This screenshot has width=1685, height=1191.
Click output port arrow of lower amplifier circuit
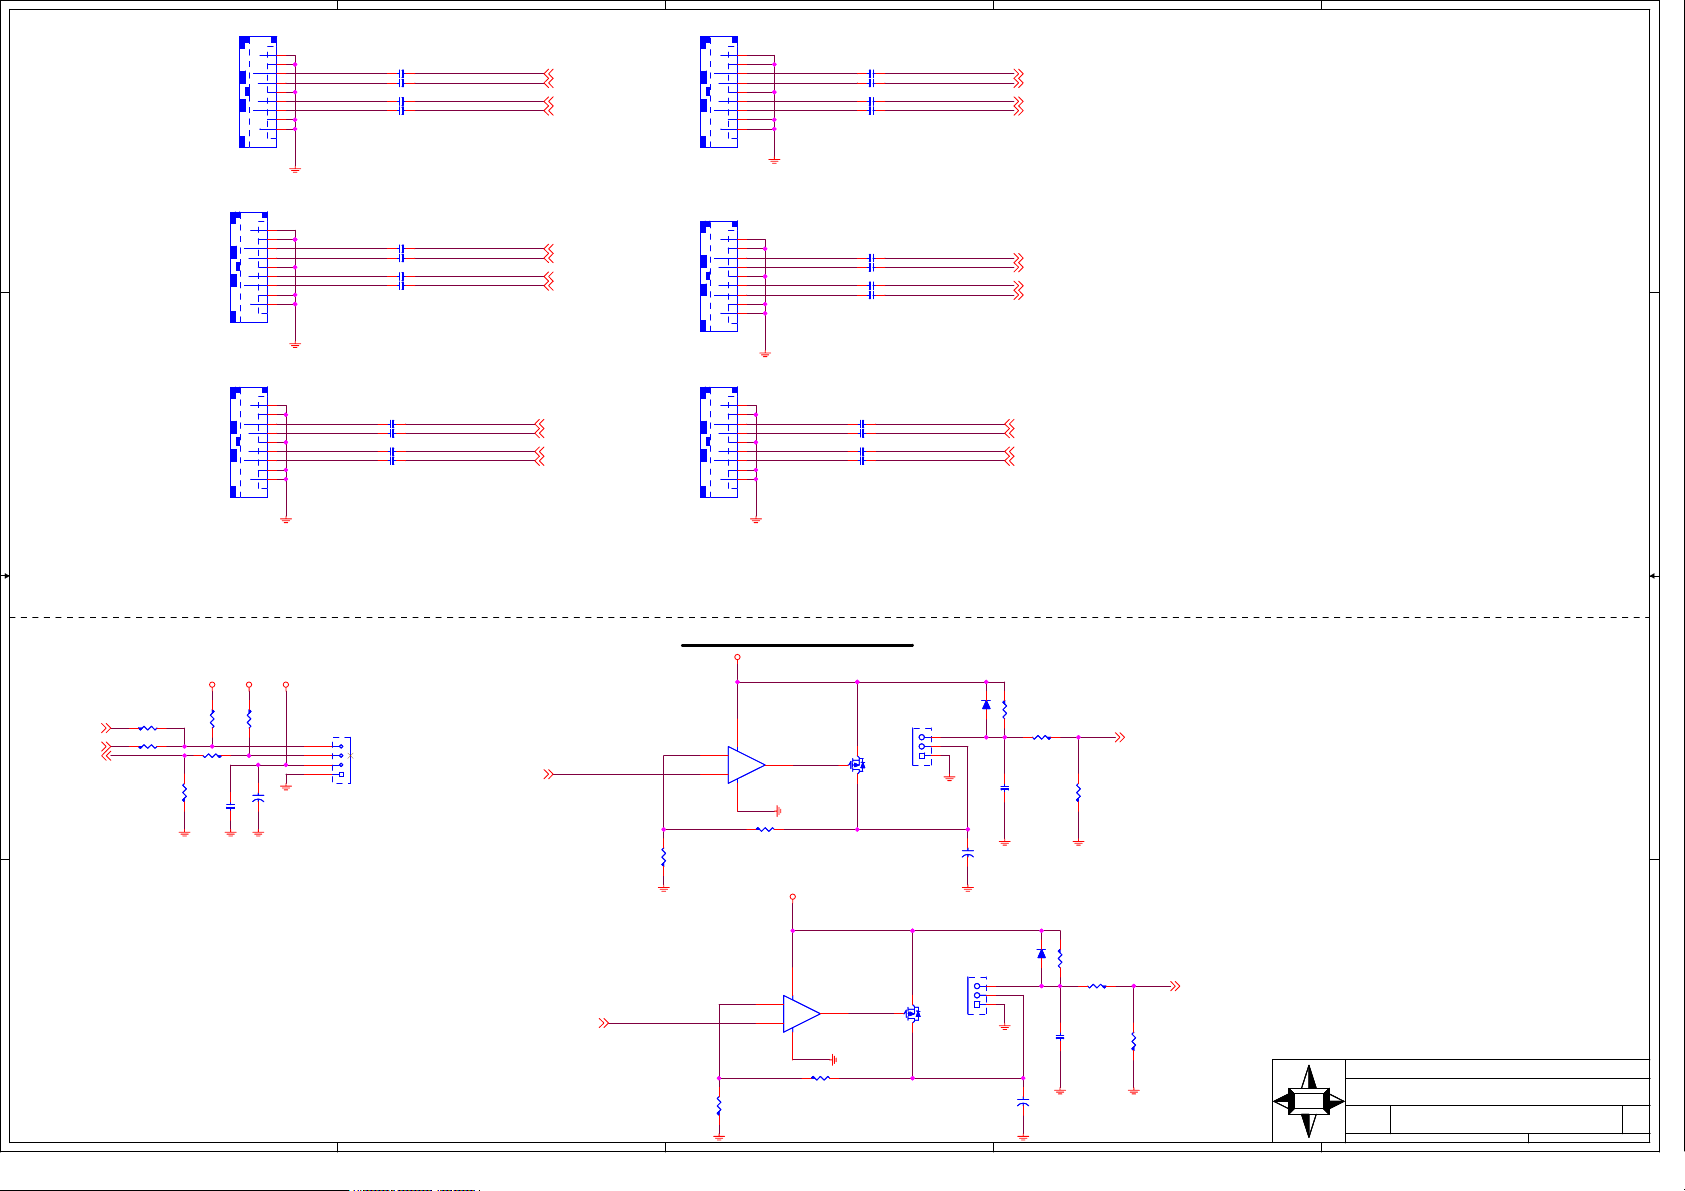pos(1175,986)
